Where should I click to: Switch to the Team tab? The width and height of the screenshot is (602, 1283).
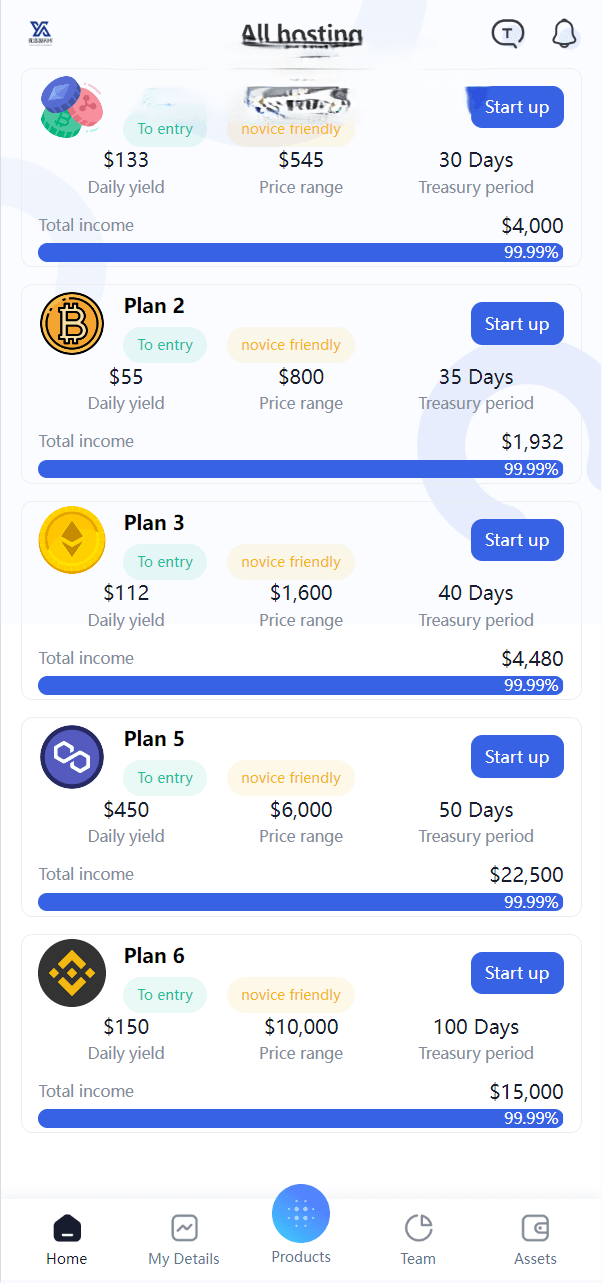tap(418, 1240)
